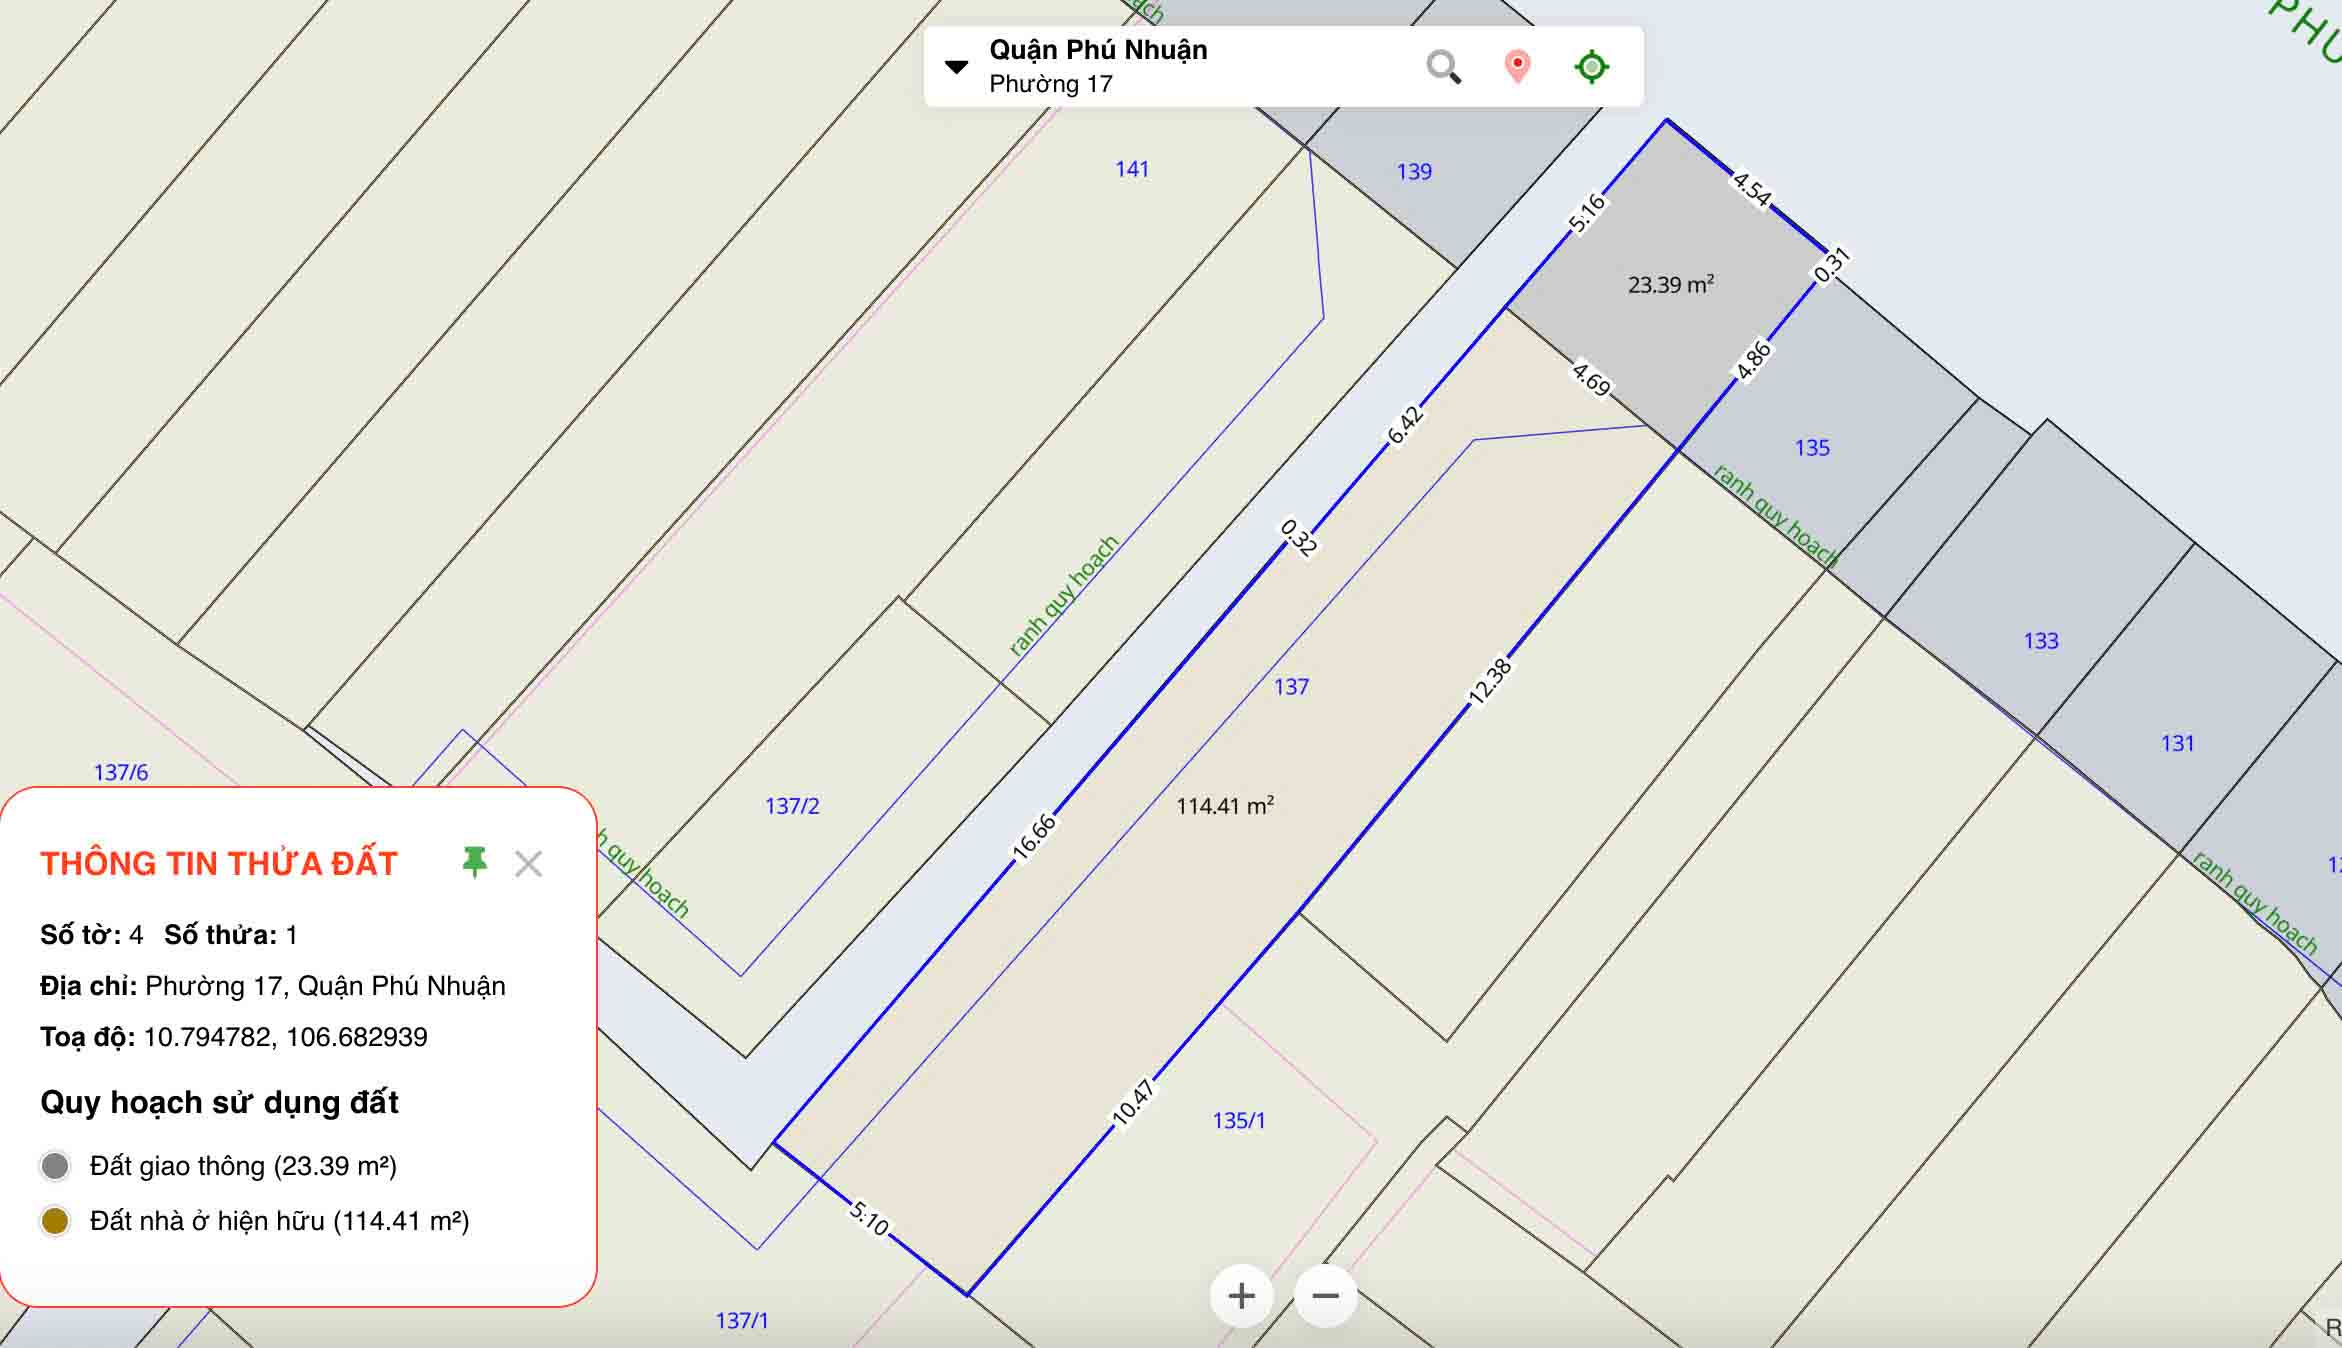Viewport: 2342px width, 1348px height.
Task: Click the magnifier search icon
Action: click(x=1443, y=67)
